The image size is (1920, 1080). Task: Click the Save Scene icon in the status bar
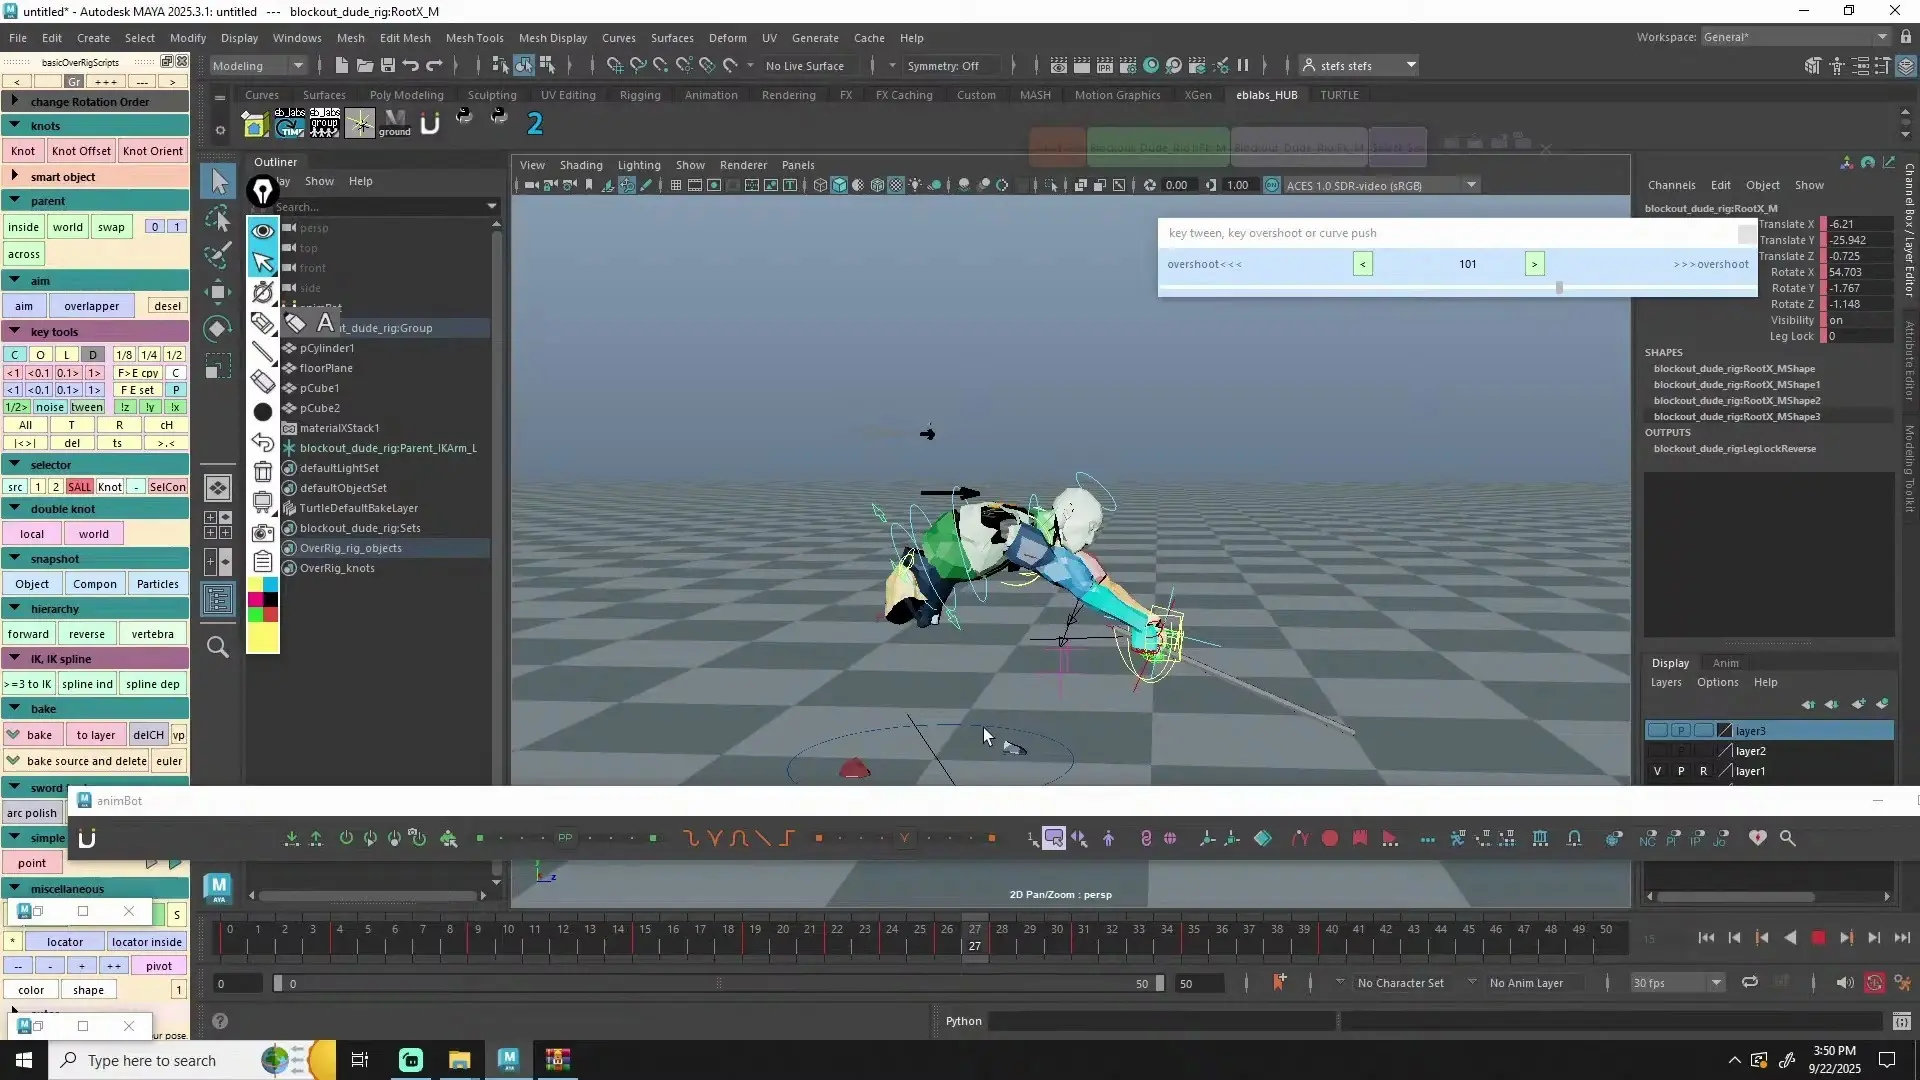point(388,65)
